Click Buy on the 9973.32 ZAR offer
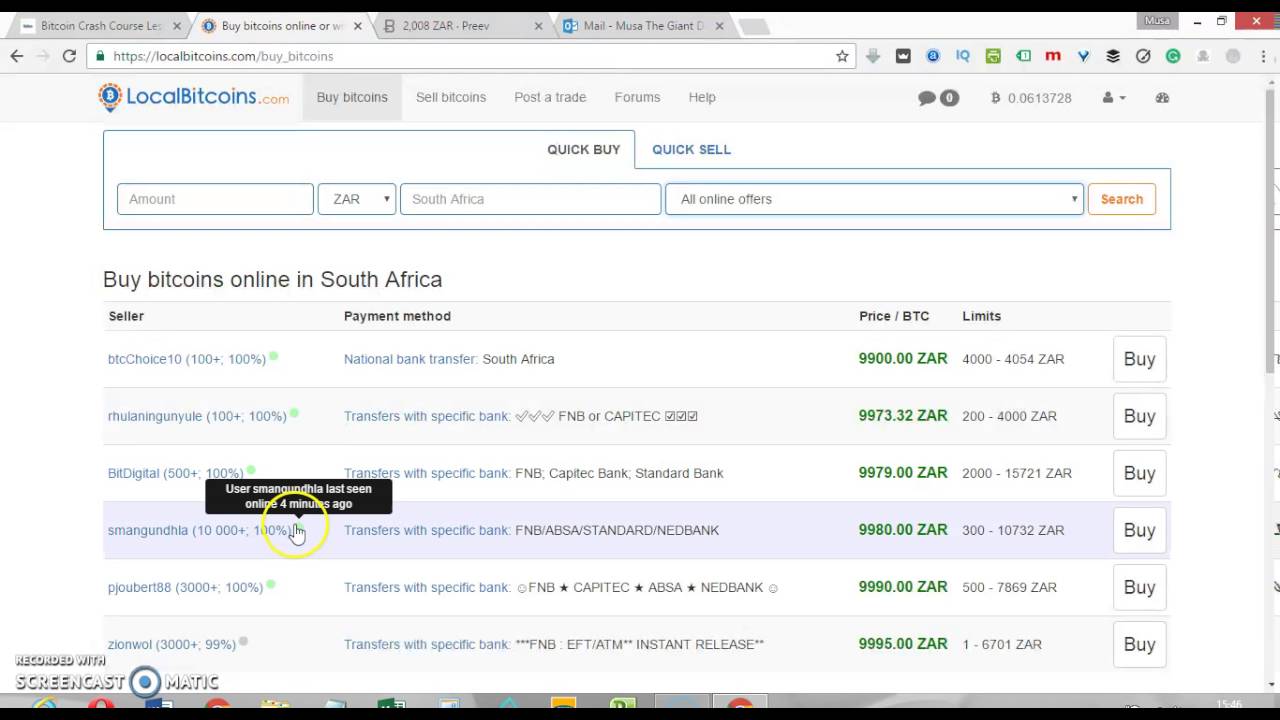 pos(1139,416)
